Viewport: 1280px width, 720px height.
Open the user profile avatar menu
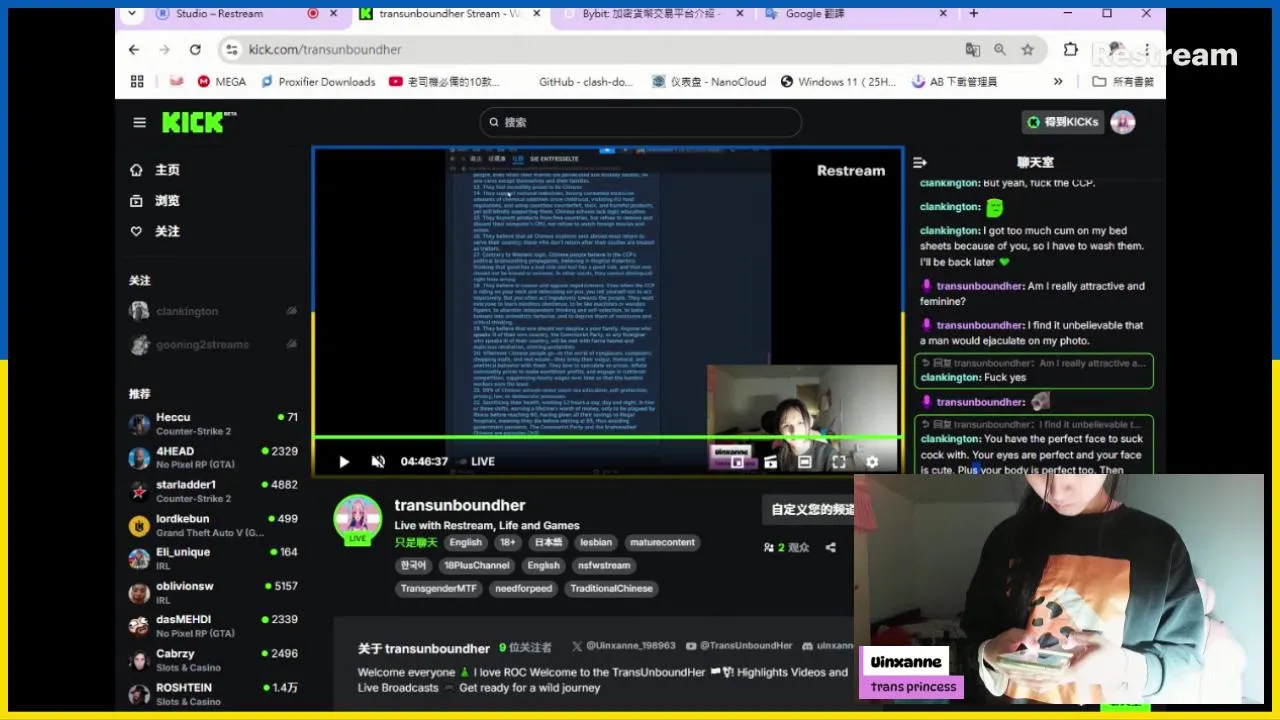(1123, 122)
